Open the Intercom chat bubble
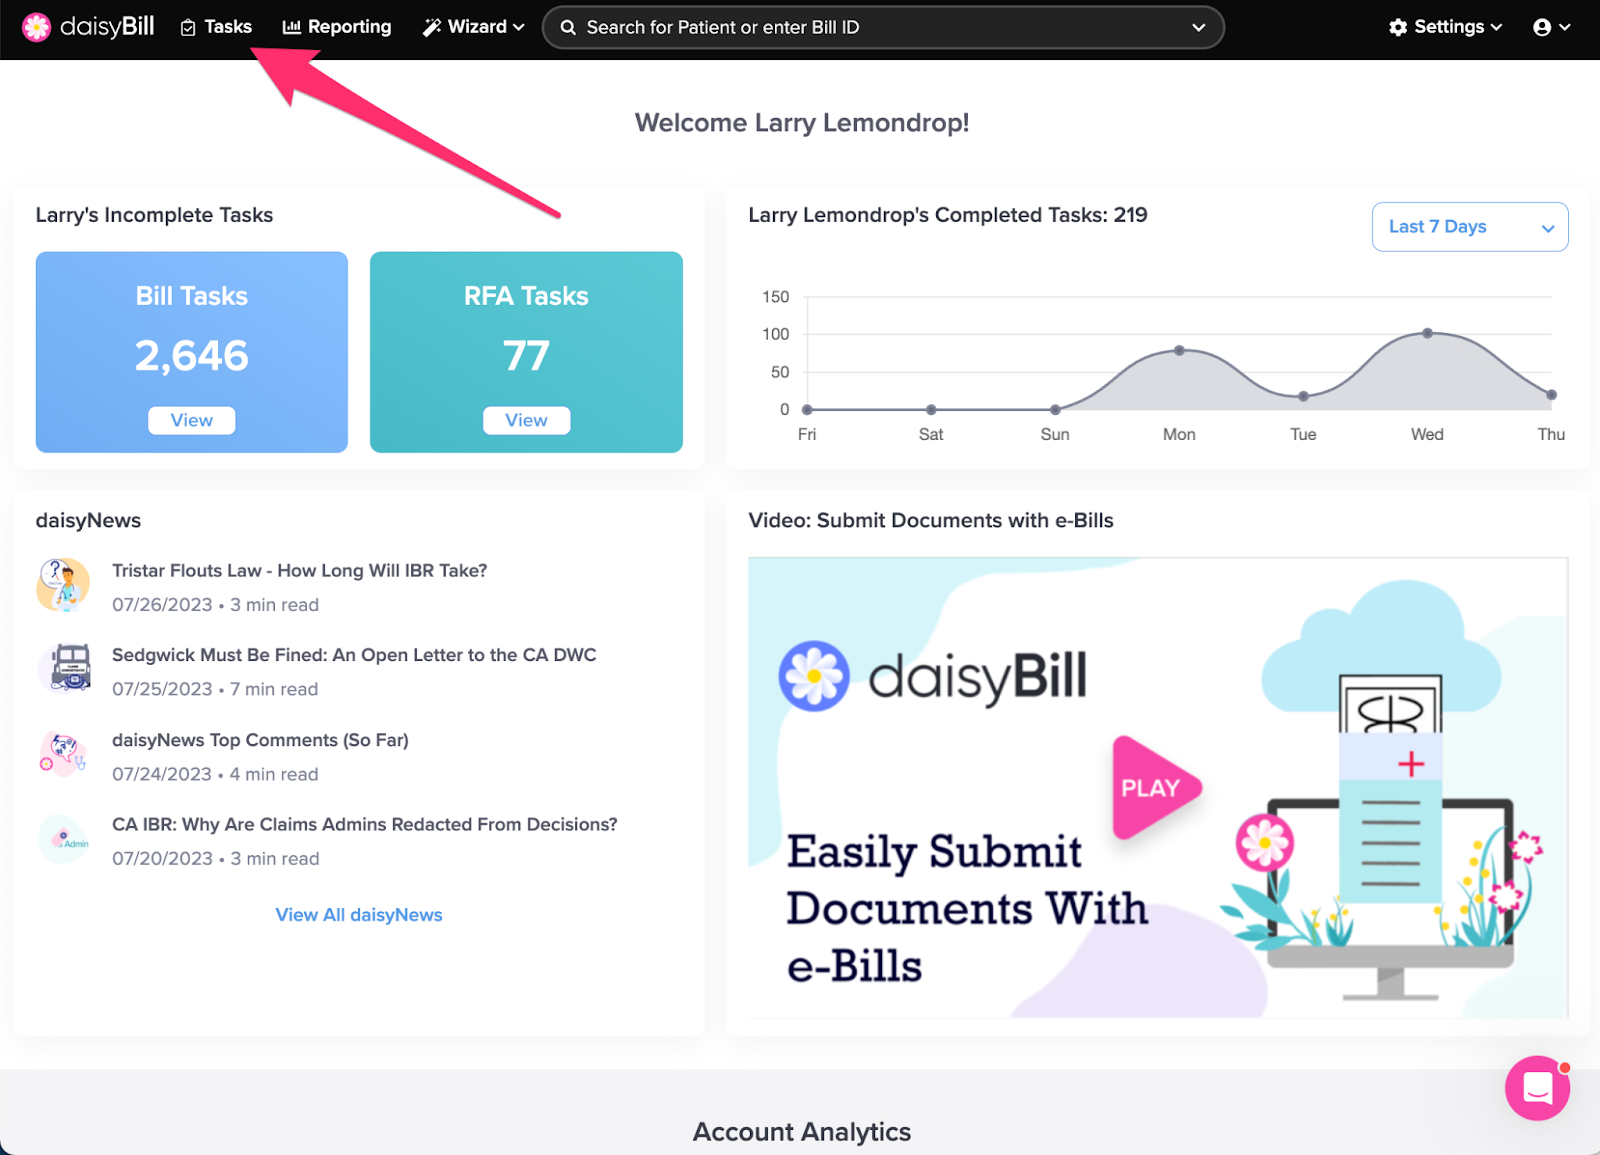This screenshot has height=1155, width=1600. click(x=1538, y=1088)
